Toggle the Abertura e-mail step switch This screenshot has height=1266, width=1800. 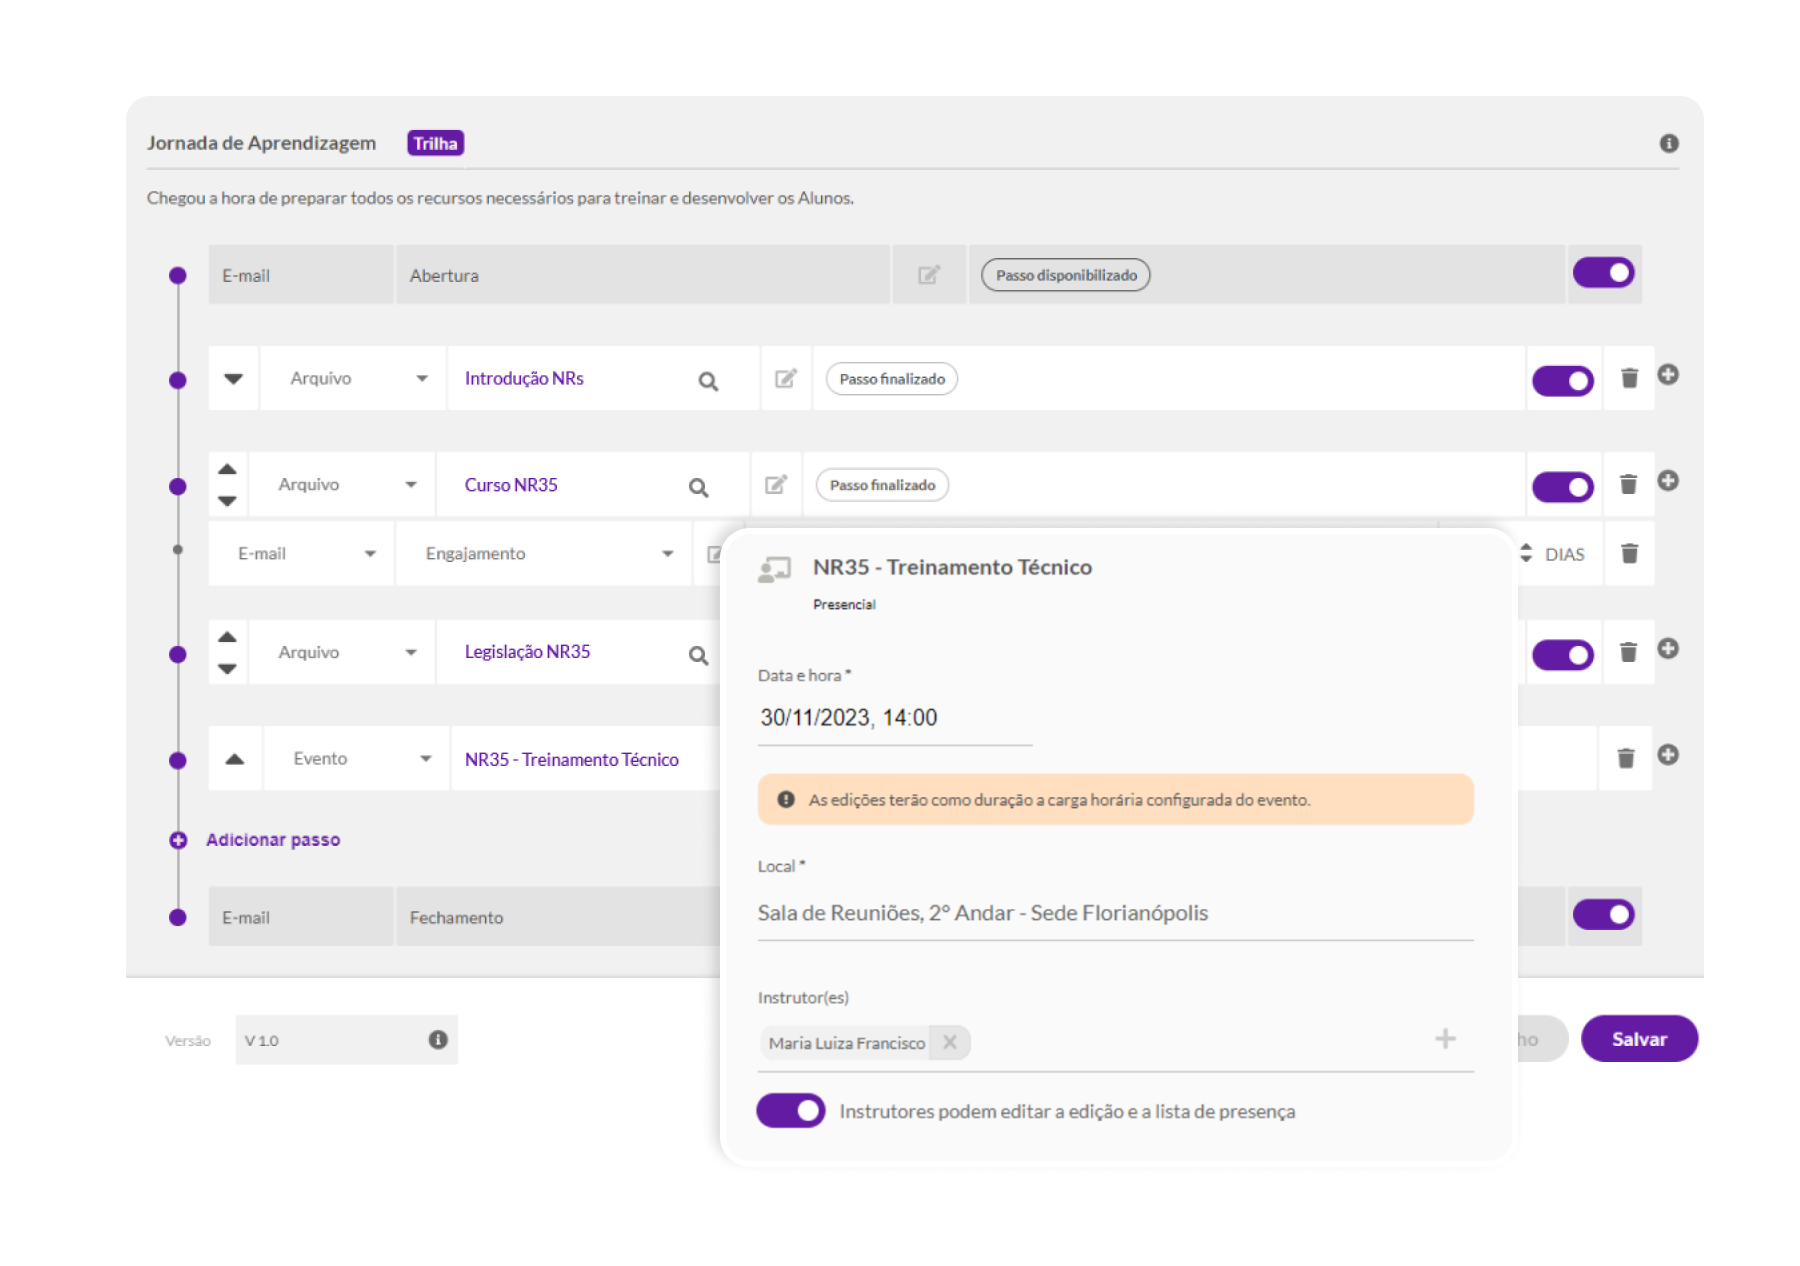point(1603,273)
